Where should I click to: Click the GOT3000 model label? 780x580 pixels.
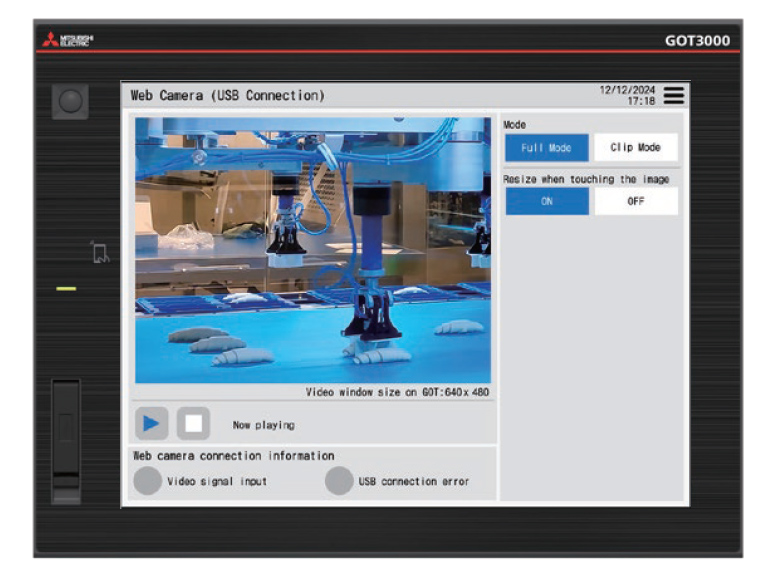[x=697, y=41]
